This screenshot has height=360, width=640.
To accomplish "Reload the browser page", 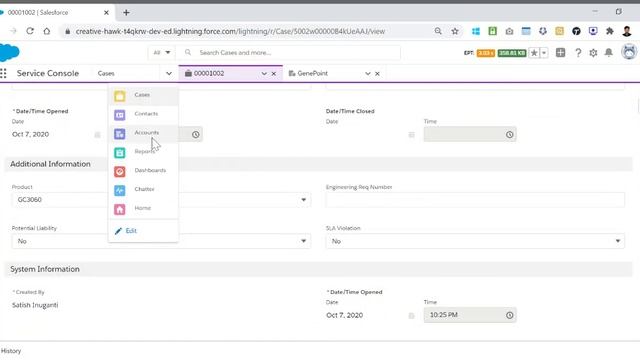I will point(30,31).
